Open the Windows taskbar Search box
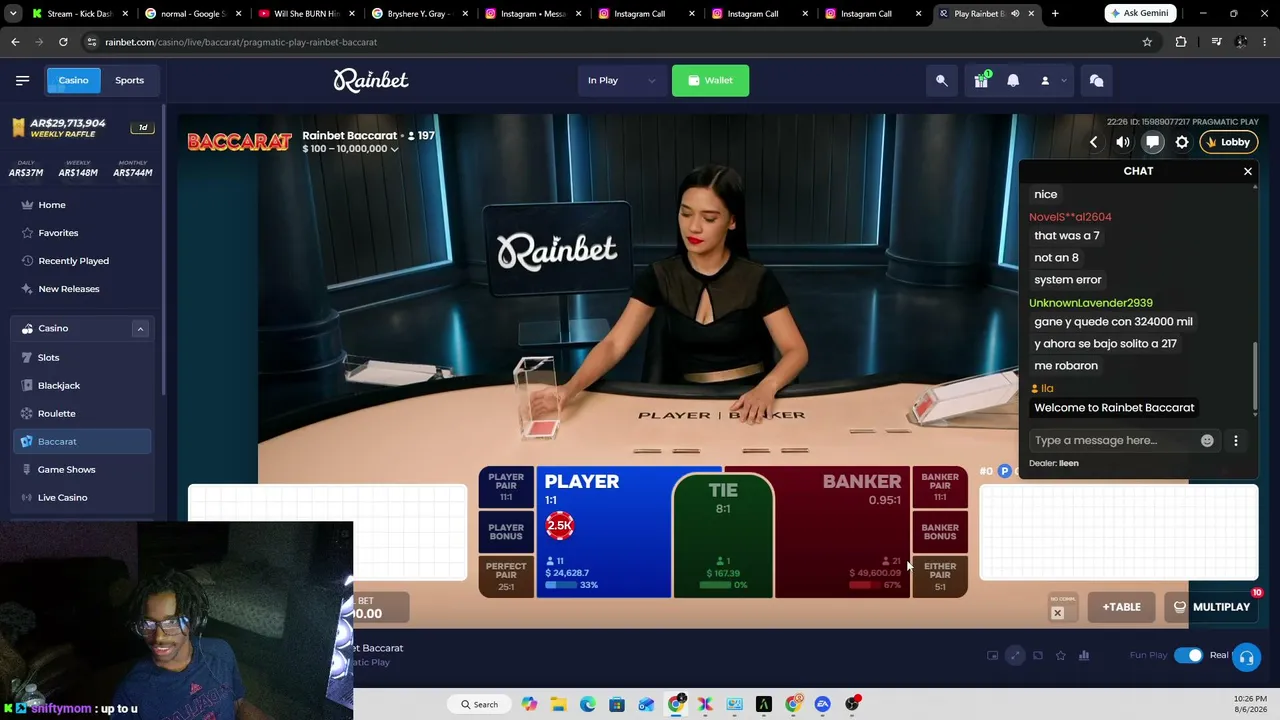The width and height of the screenshot is (1280, 720). coord(480,704)
